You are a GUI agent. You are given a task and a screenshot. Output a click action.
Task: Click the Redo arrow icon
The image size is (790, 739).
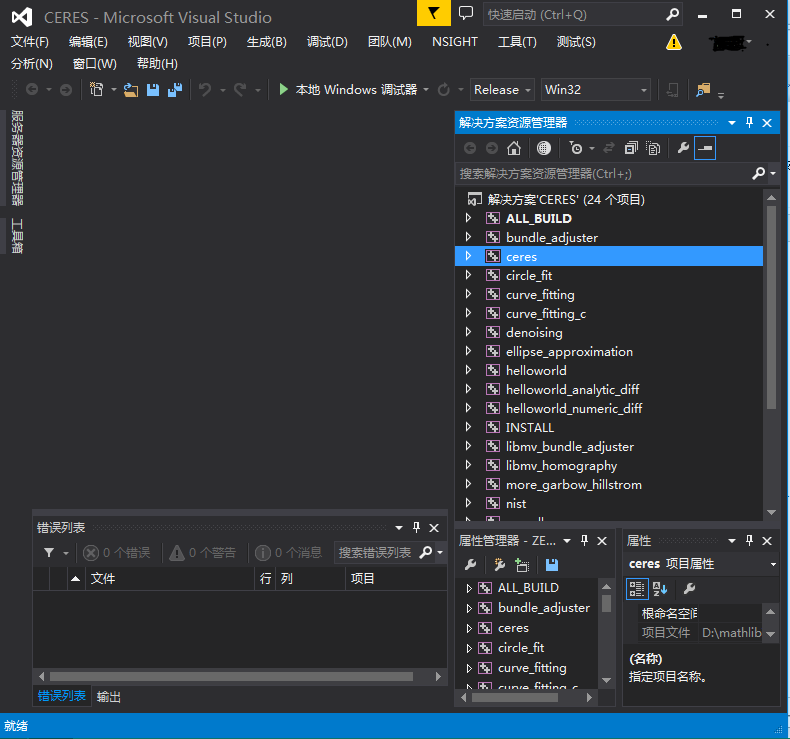tap(240, 90)
